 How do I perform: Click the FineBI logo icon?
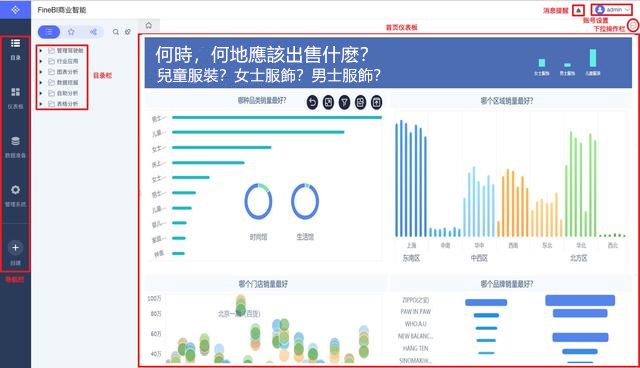coord(16,9)
